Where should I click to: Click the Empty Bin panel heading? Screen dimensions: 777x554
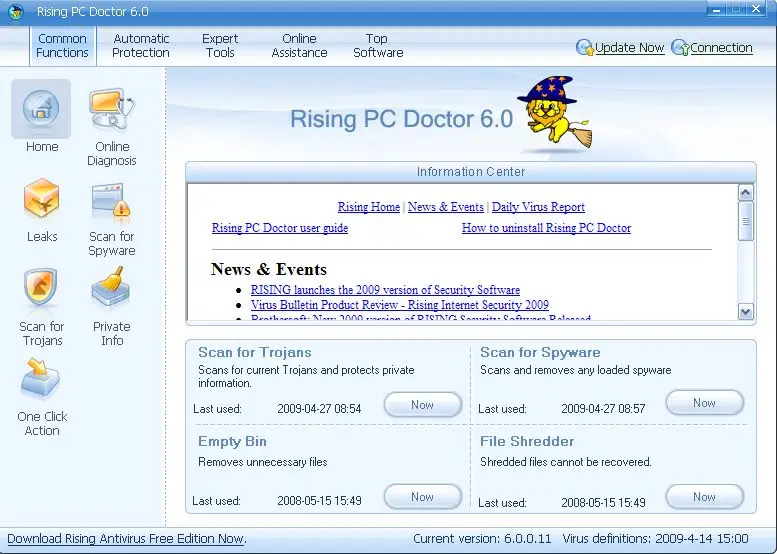(x=232, y=442)
